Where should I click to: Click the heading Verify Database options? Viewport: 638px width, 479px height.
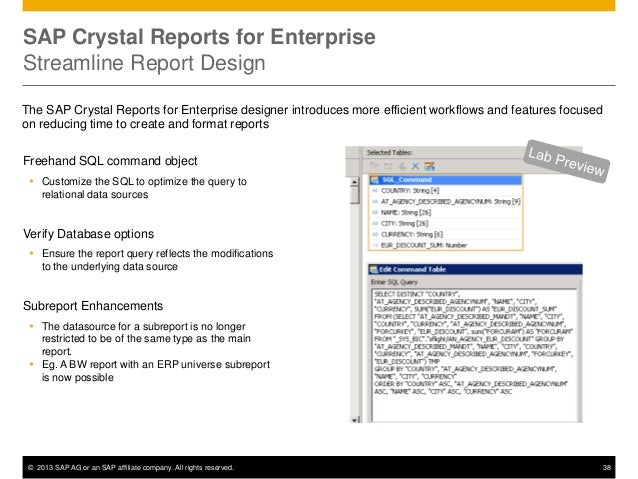coord(88,234)
